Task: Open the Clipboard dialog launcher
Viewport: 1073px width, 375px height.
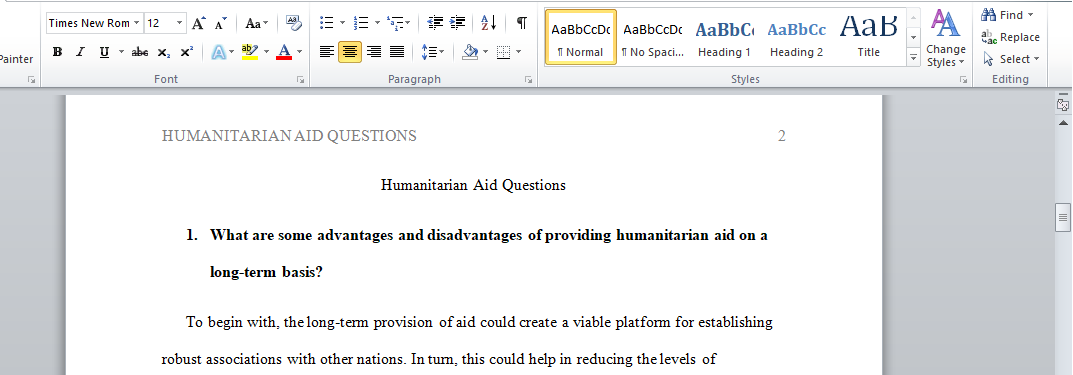Action: pos(31,80)
